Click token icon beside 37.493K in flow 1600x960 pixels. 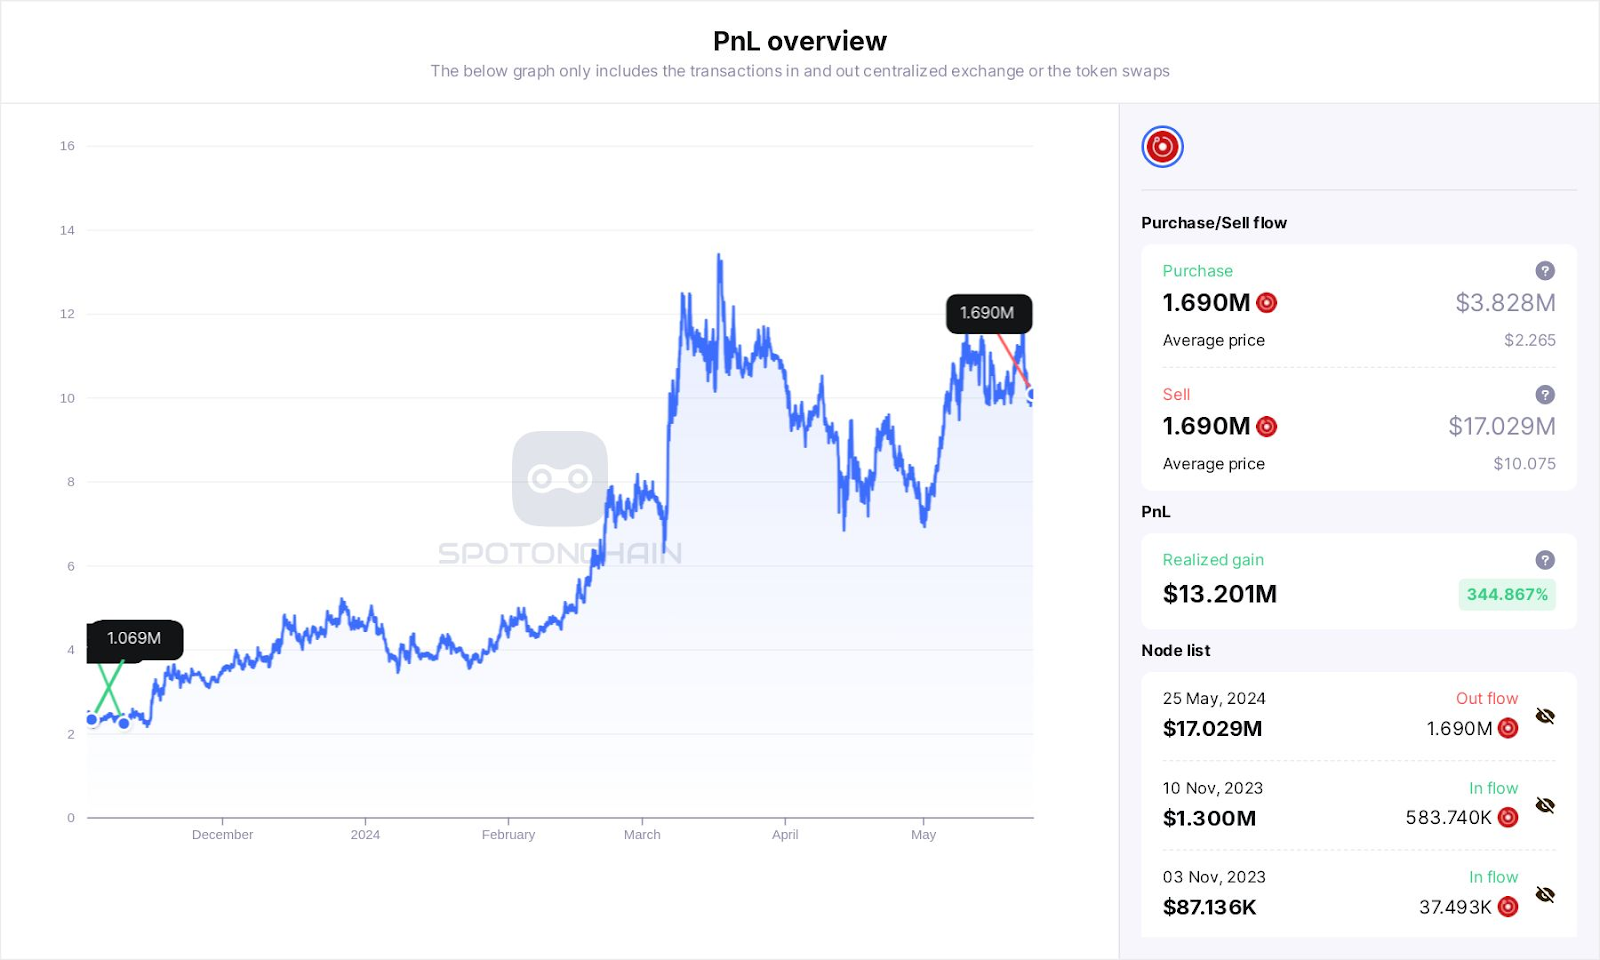click(1508, 907)
